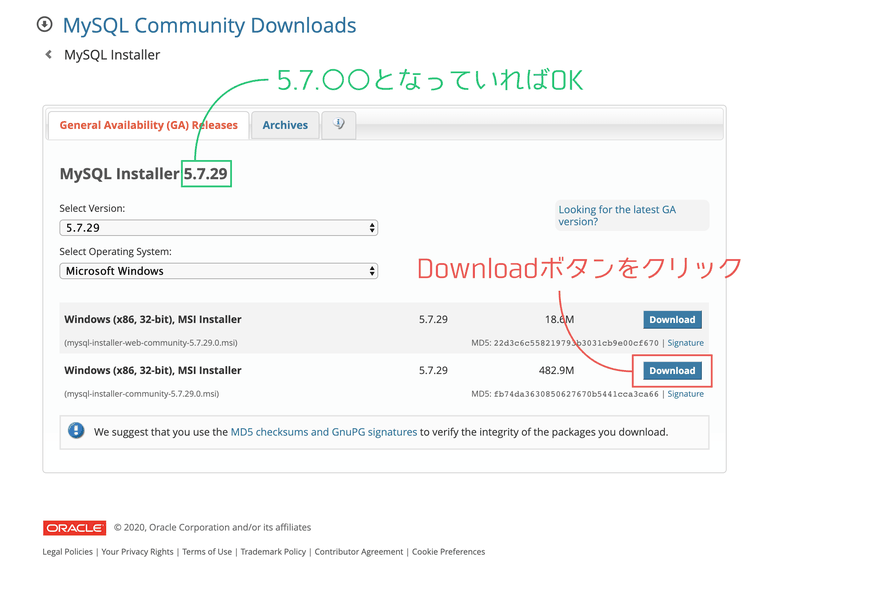Open Cookie Preferences footer link
Viewport: 870px width, 595px height.
click(448, 552)
